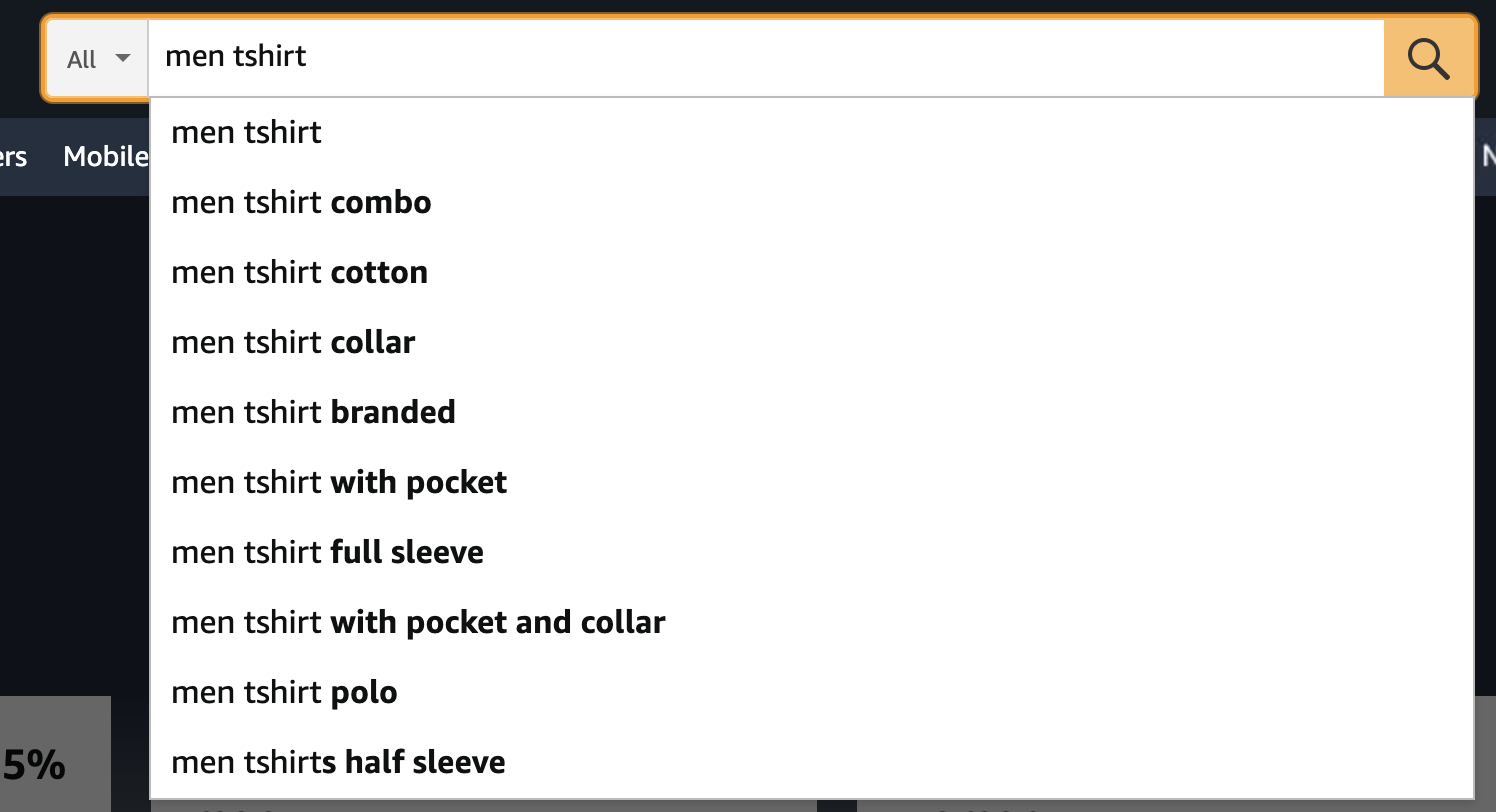The height and width of the screenshot is (812, 1496).
Task: Click the small arrow beside All
Action: 123,58
